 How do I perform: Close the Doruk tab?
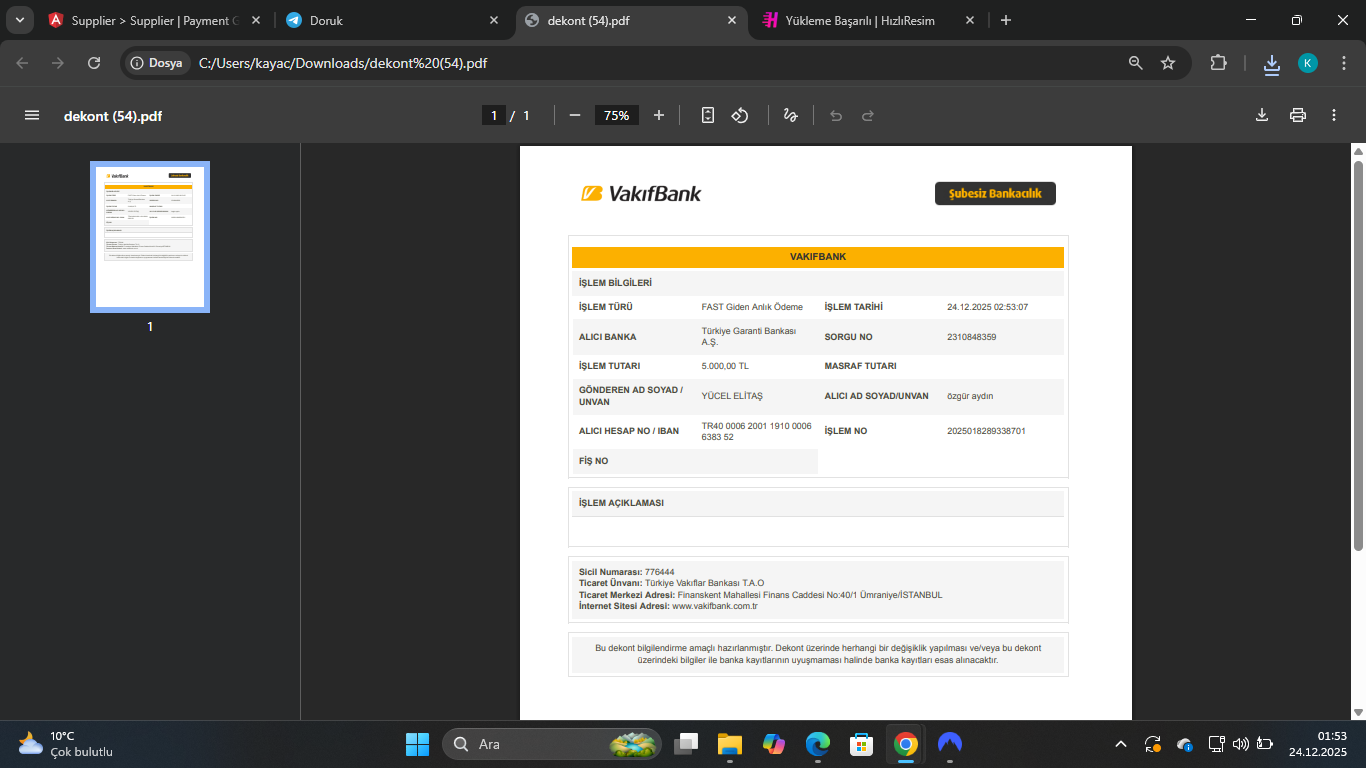(x=493, y=20)
